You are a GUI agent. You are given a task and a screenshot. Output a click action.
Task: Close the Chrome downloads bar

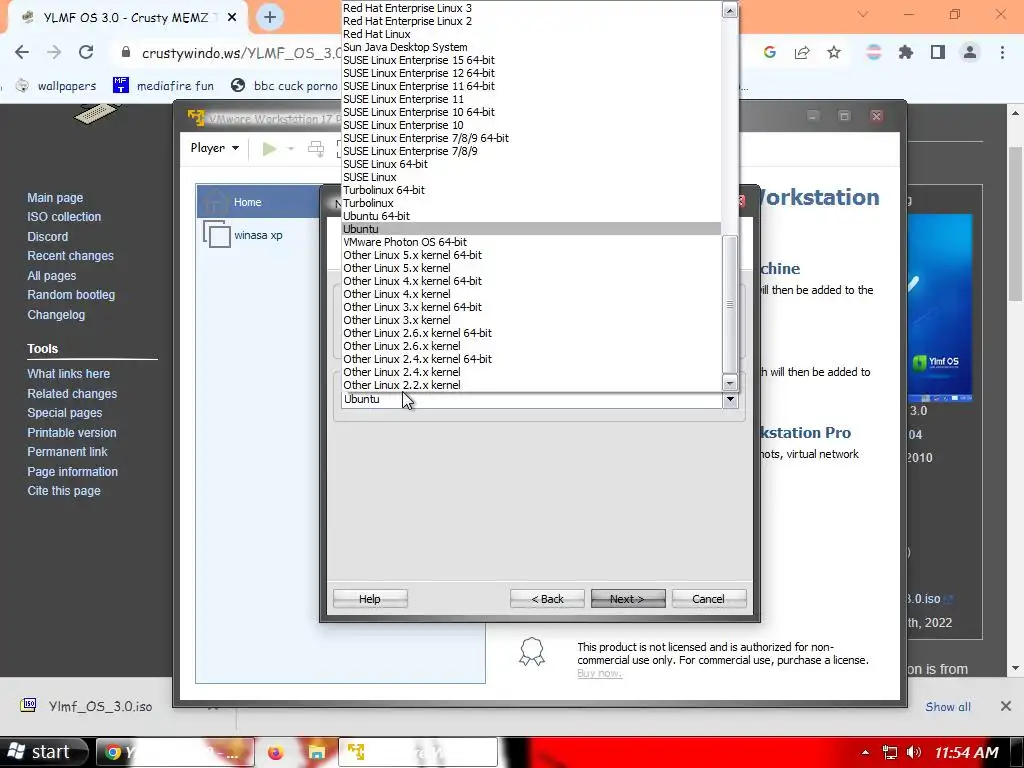[x=1006, y=706]
